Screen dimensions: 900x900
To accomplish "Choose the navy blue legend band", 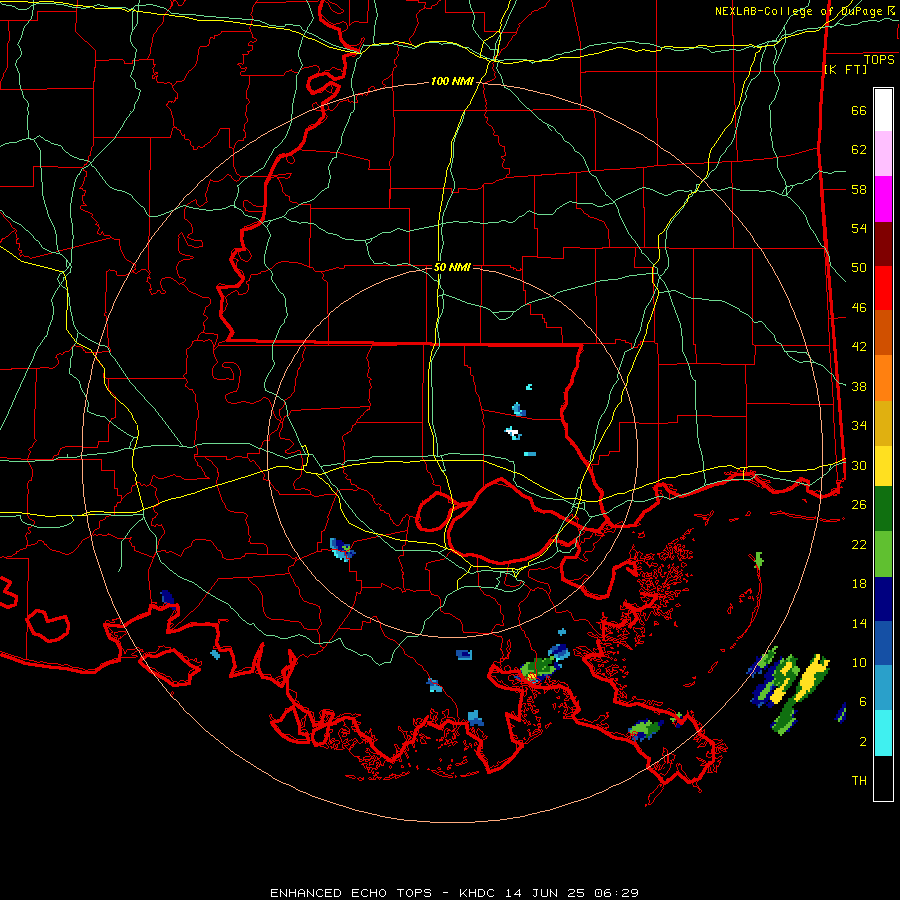I will click(883, 599).
